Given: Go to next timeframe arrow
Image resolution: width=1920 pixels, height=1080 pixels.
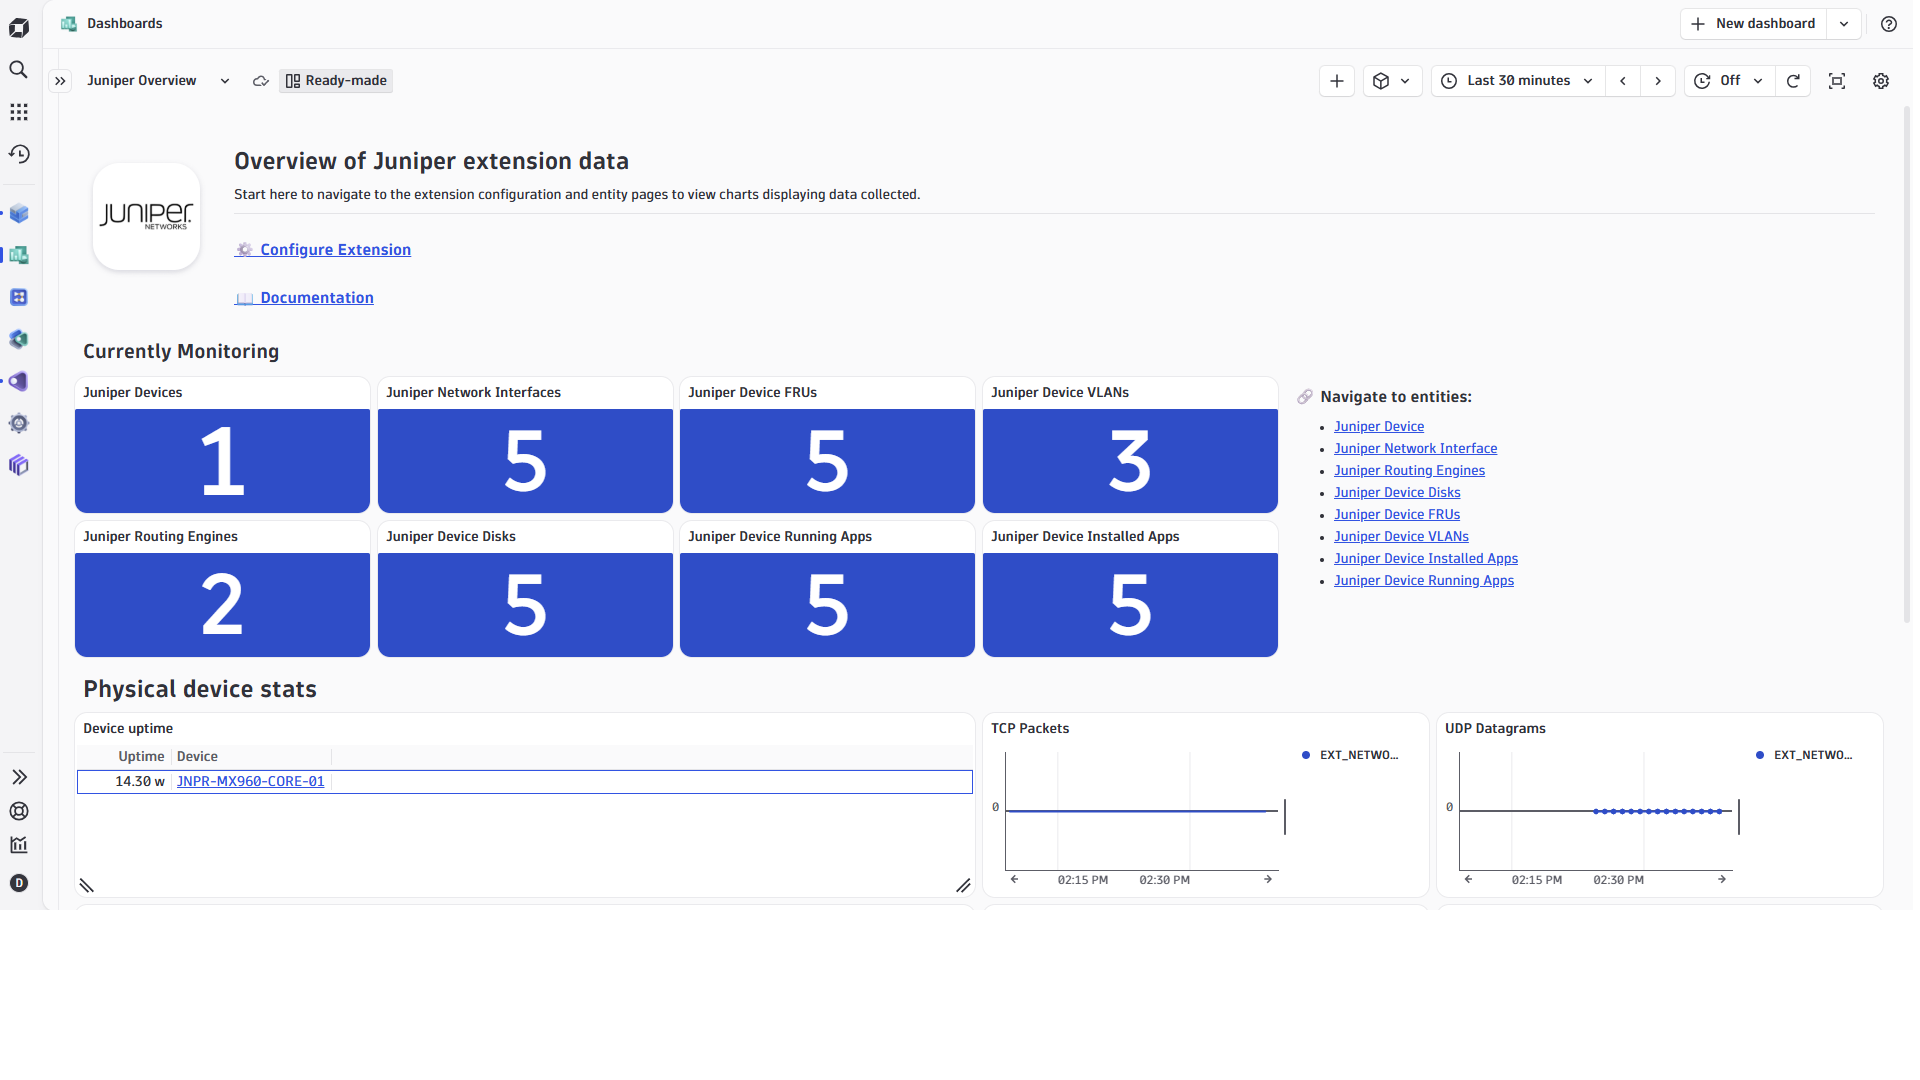Looking at the screenshot, I should point(1658,81).
